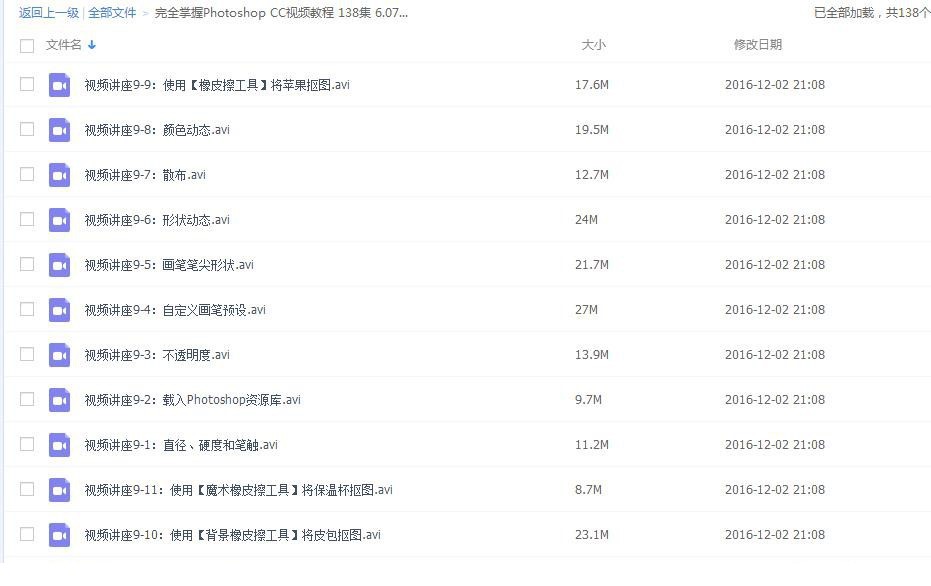The height and width of the screenshot is (586, 931).
Task: Check the box for 视频讲座9-7 散布
Action: [27, 175]
